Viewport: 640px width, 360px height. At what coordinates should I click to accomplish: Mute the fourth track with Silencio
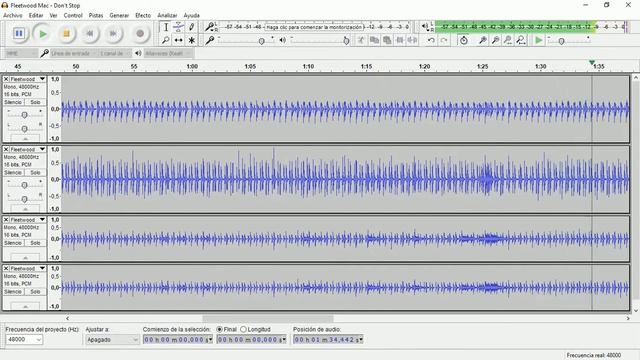click(x=13, y=291)
